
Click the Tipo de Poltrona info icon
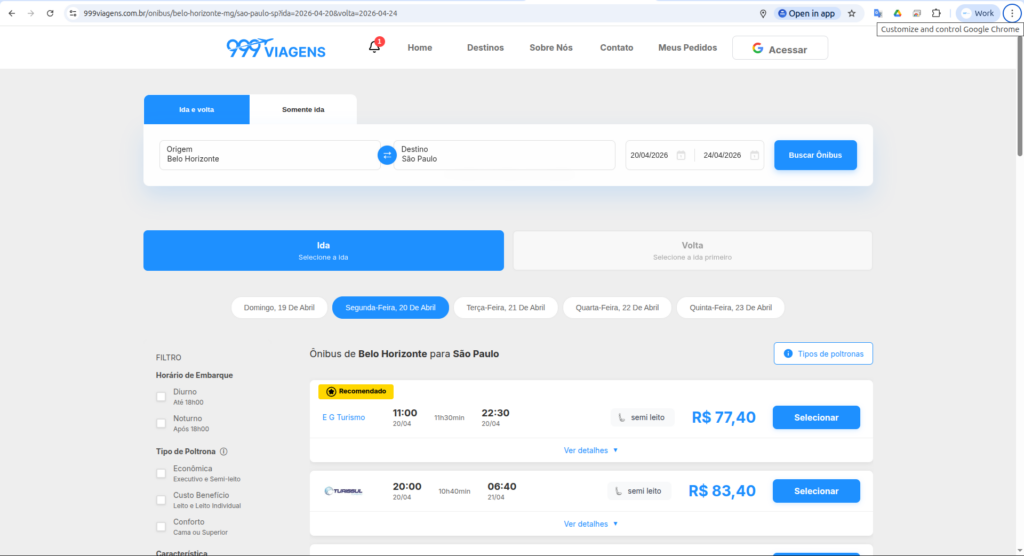(x=223, y=451)
